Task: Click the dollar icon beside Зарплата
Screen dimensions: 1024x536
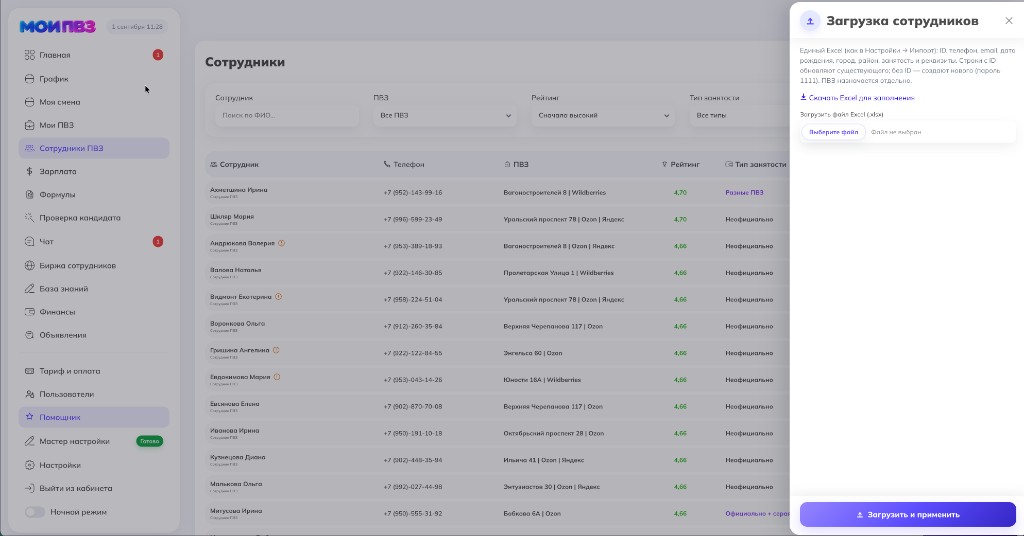Action: pos(29,171)
